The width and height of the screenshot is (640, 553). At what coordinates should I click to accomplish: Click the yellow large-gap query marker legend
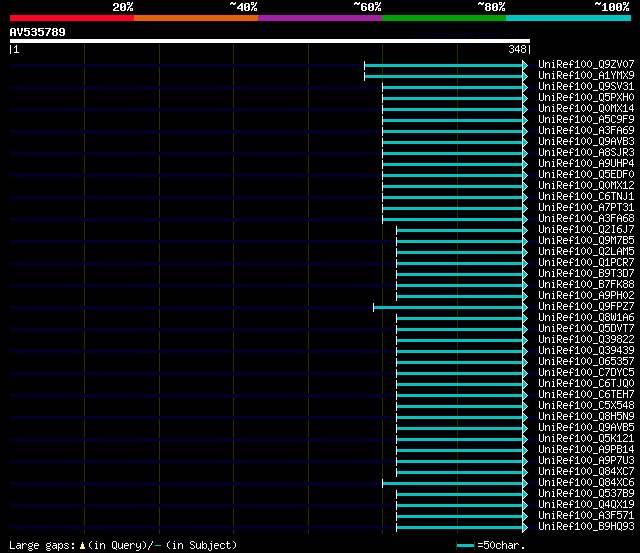(x=82, y=546)
